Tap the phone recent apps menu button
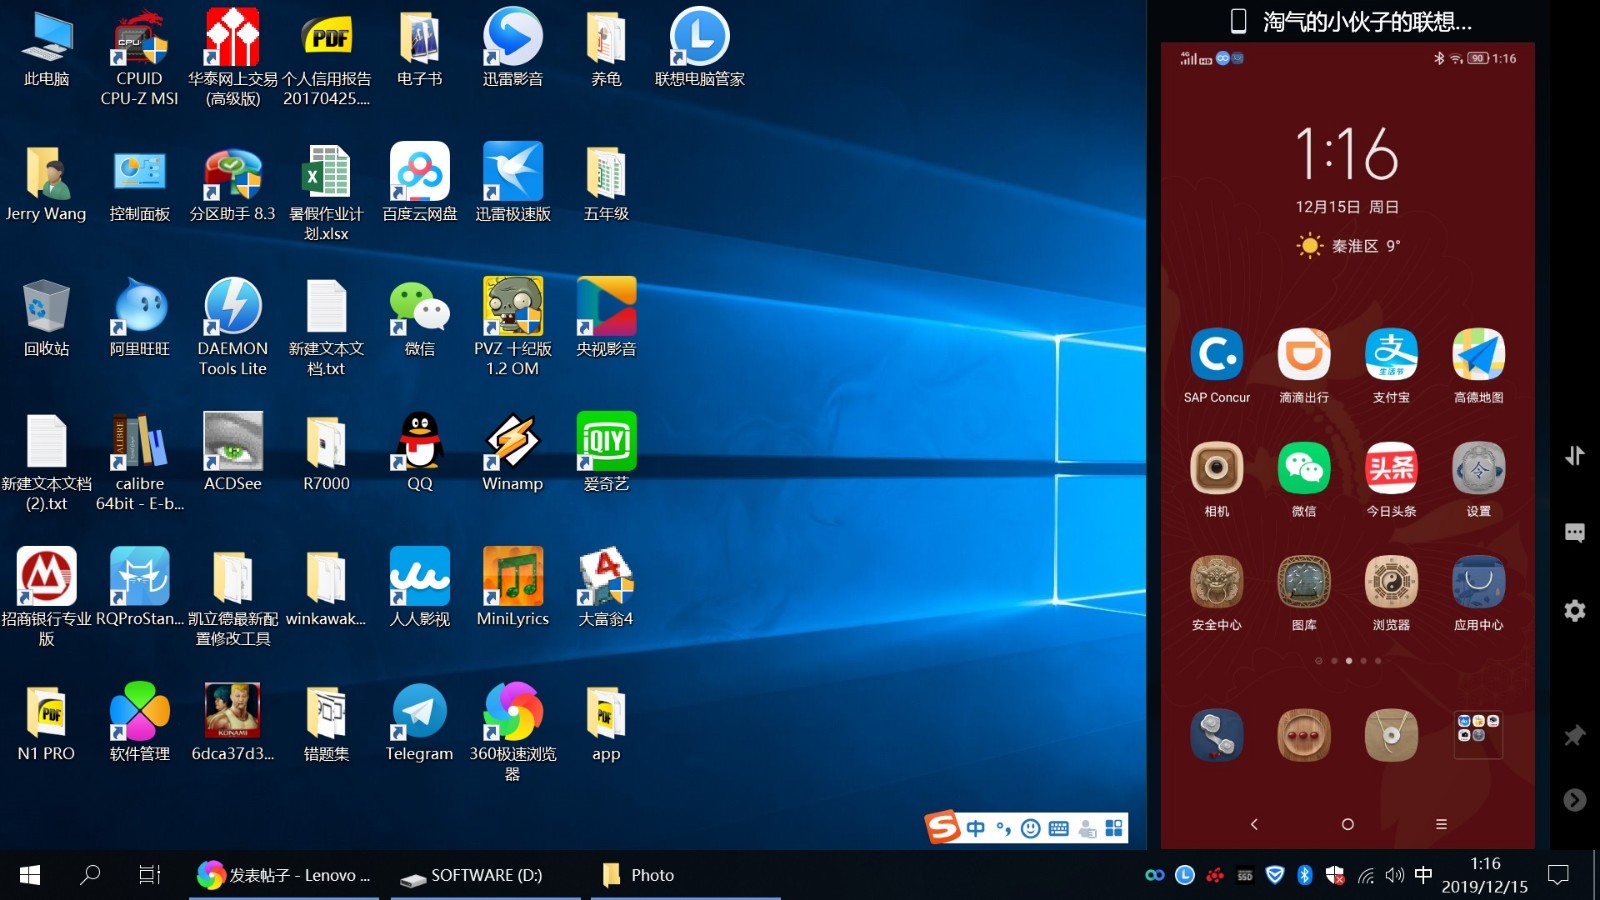 pos(1441,824)
